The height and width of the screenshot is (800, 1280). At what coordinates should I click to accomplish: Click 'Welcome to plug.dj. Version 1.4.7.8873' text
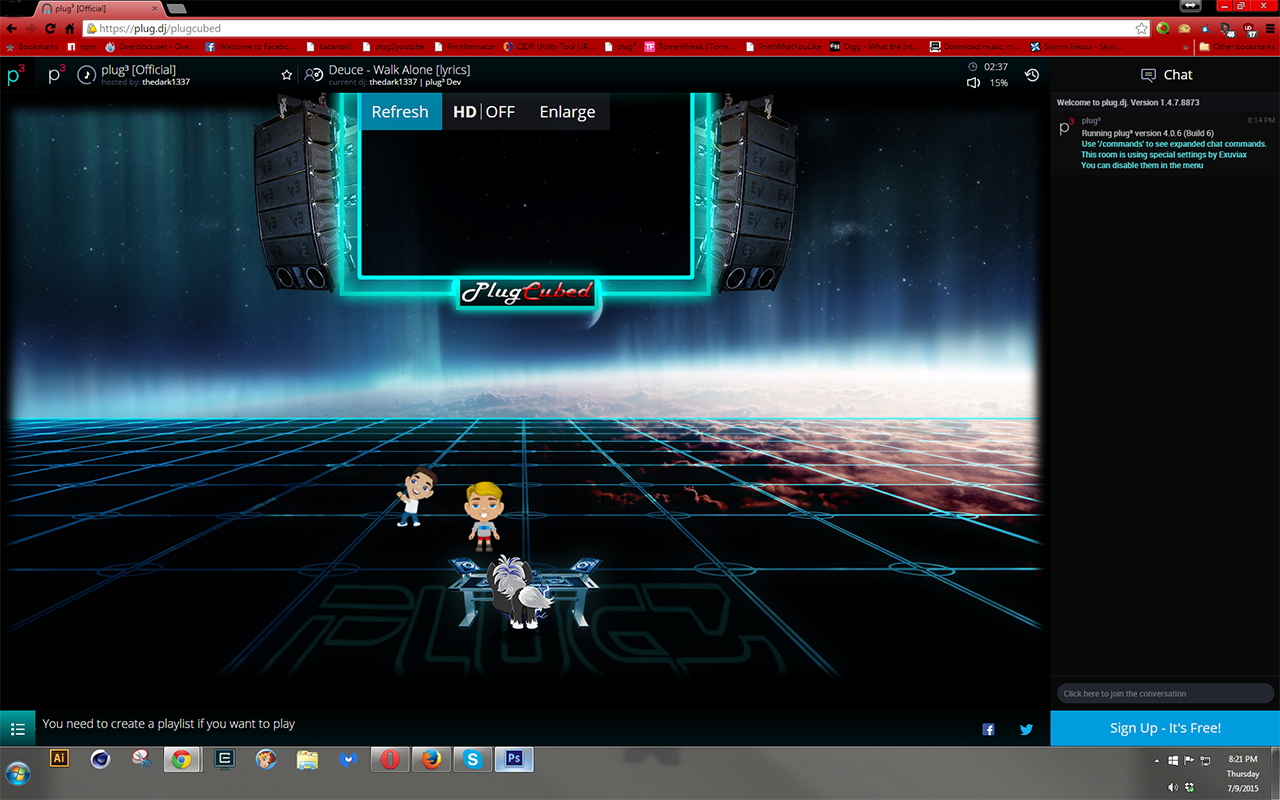point(1128,102)
